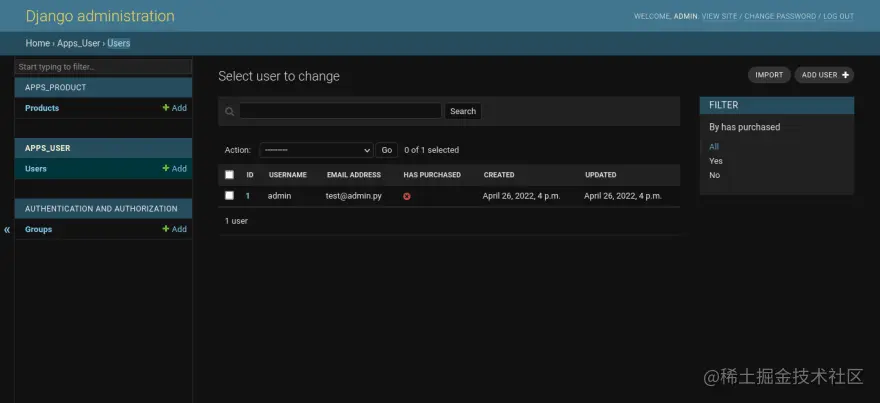Image resolution: width=880 pixels, height=403 pixels.
Task: Click the plus icon on Add User button
Action: click(x=845, y=75)
